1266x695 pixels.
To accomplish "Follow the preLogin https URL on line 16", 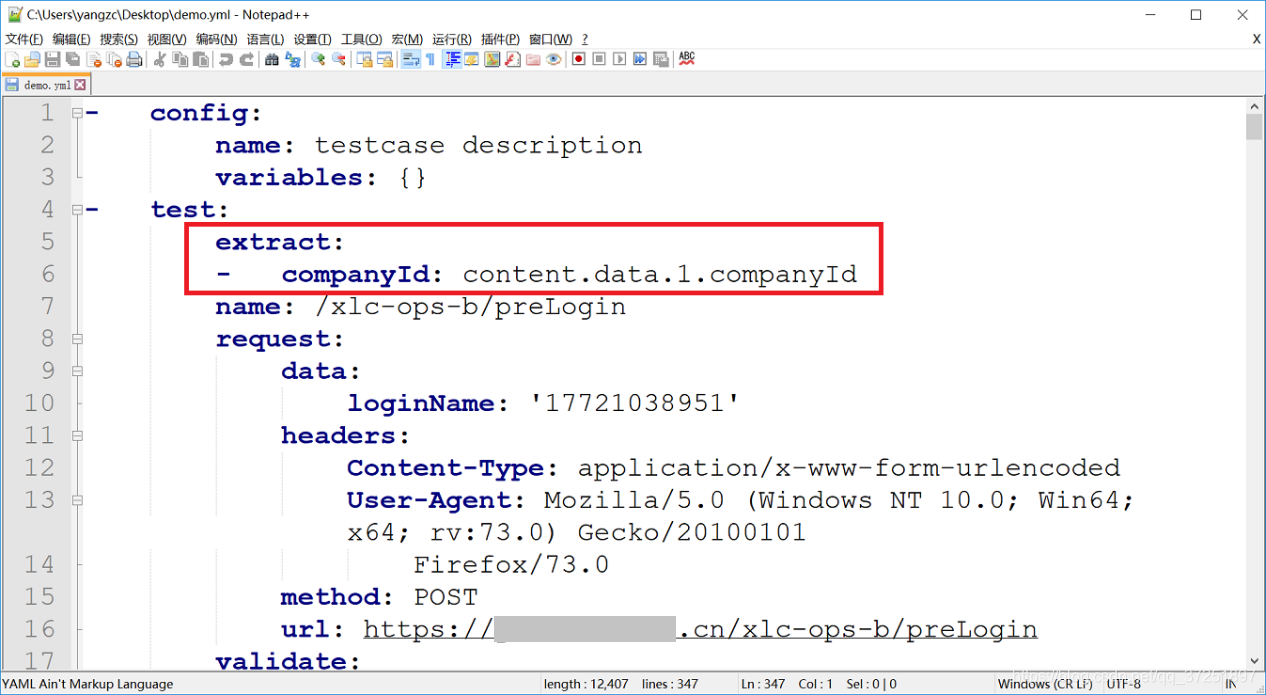I will tap(700, 629).
